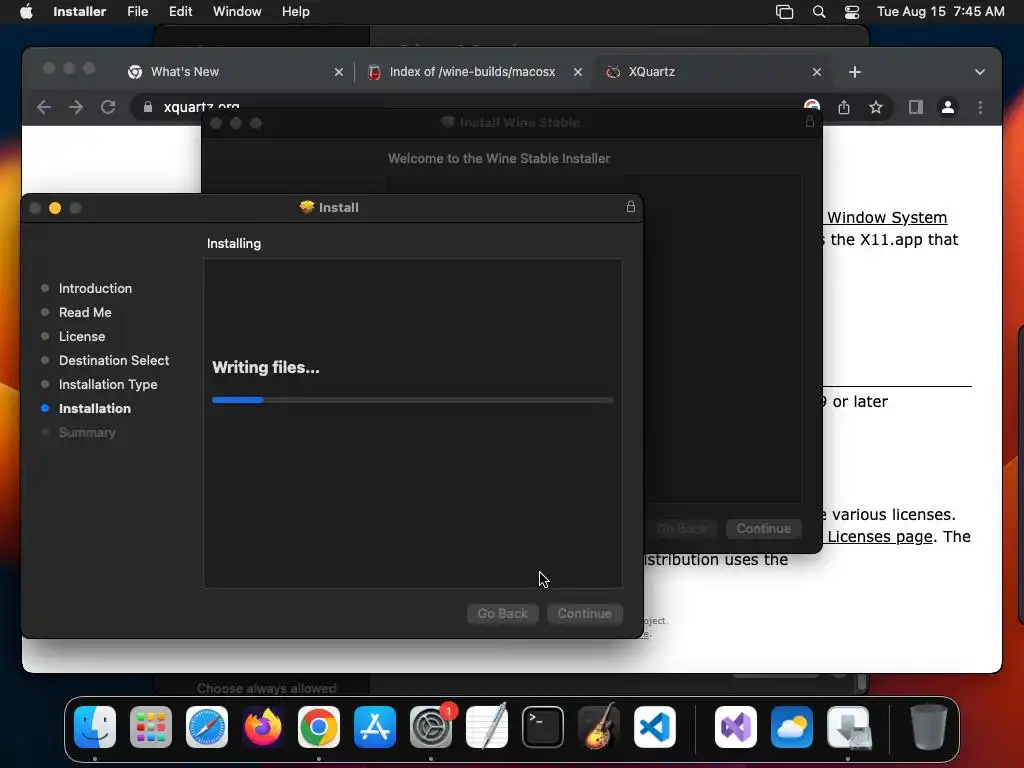1024x768 pixels.
Task: Open the Installer app in the Dock
Action: point(848,727)
